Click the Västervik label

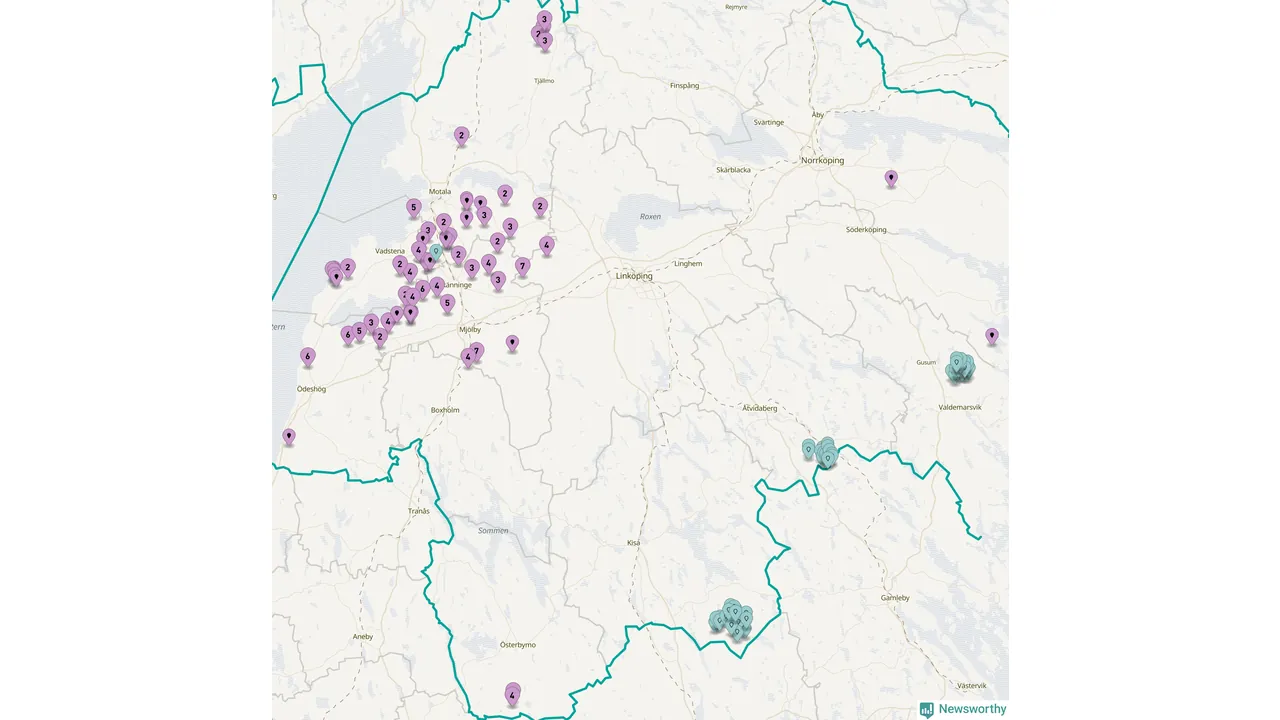click(971, 686)
